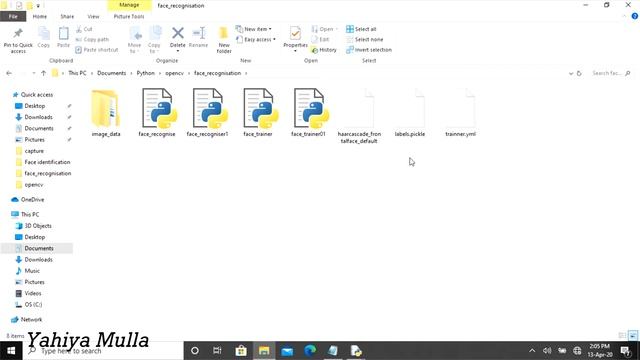Click opencv in the breadcrumb path
The height and width of the screenshot is (360, 640).
pos(175,73)
